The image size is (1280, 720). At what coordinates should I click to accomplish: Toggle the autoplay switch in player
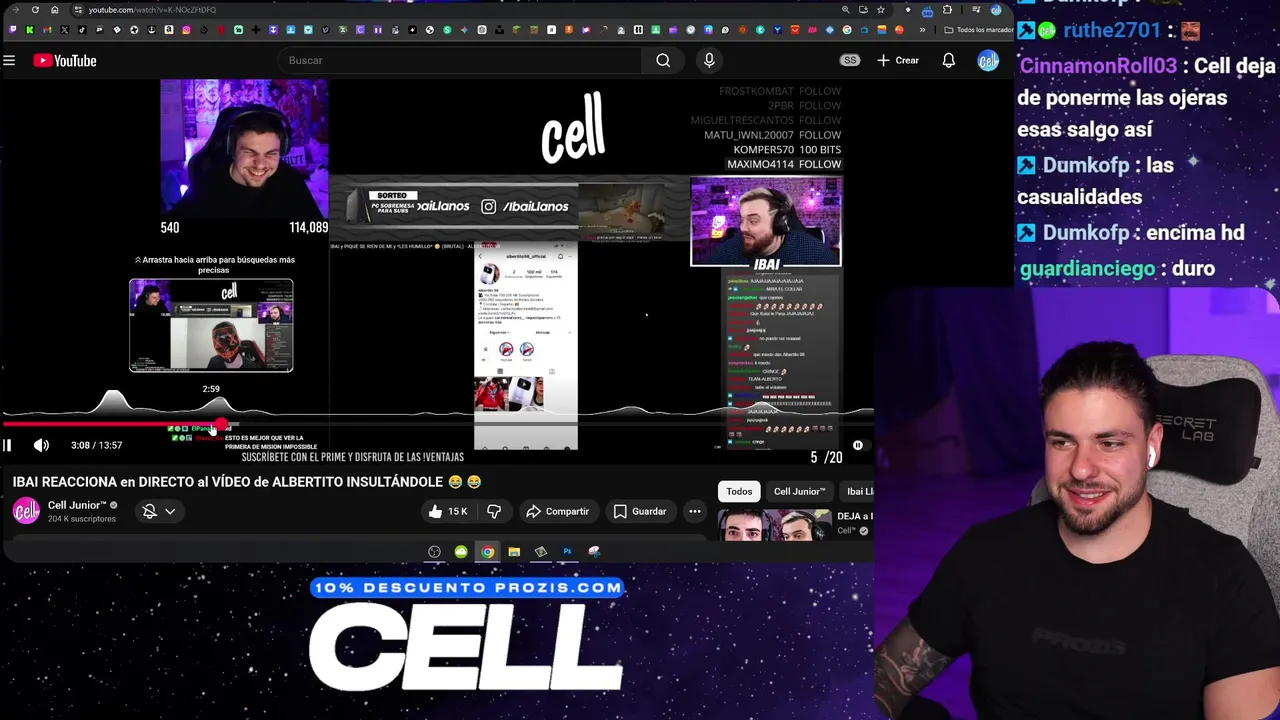857,445
